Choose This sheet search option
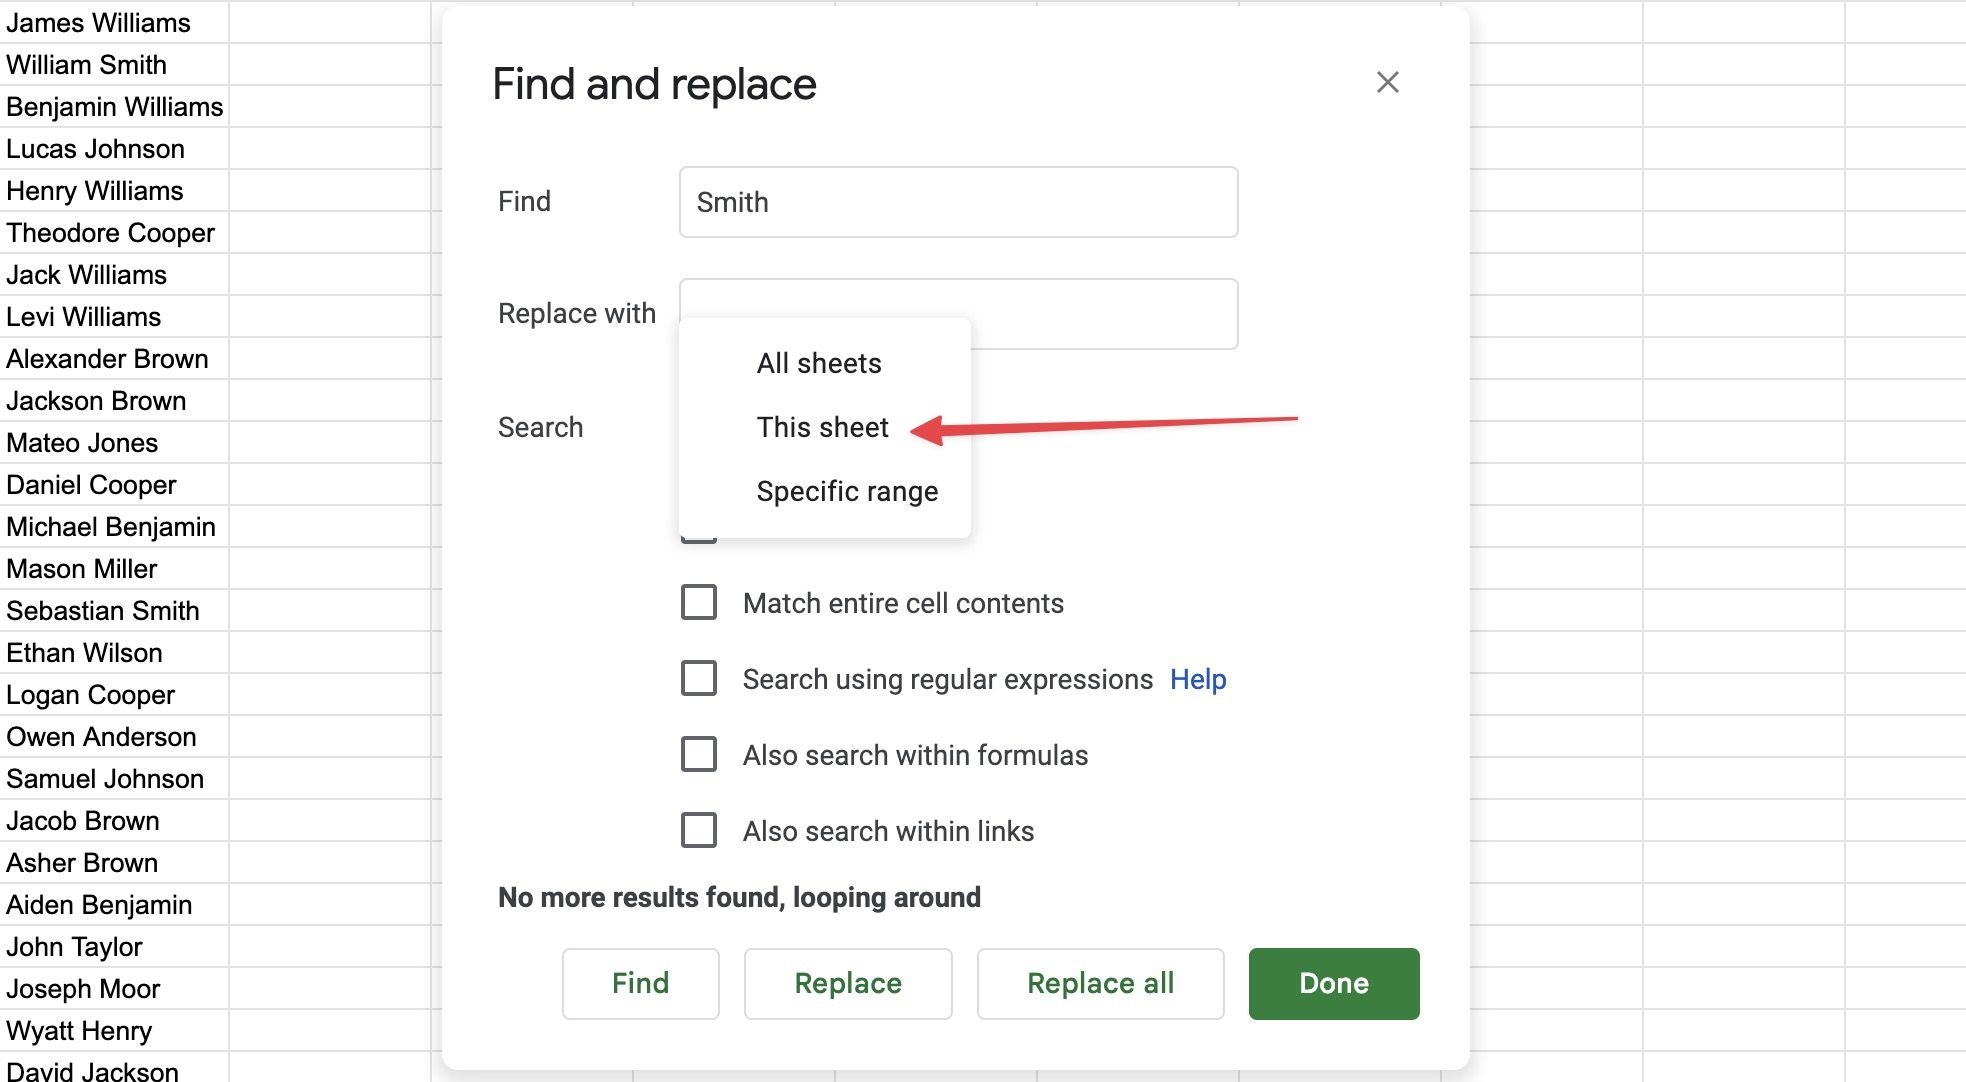The height and width of the screenshot is (1082, 1966). 822,427
